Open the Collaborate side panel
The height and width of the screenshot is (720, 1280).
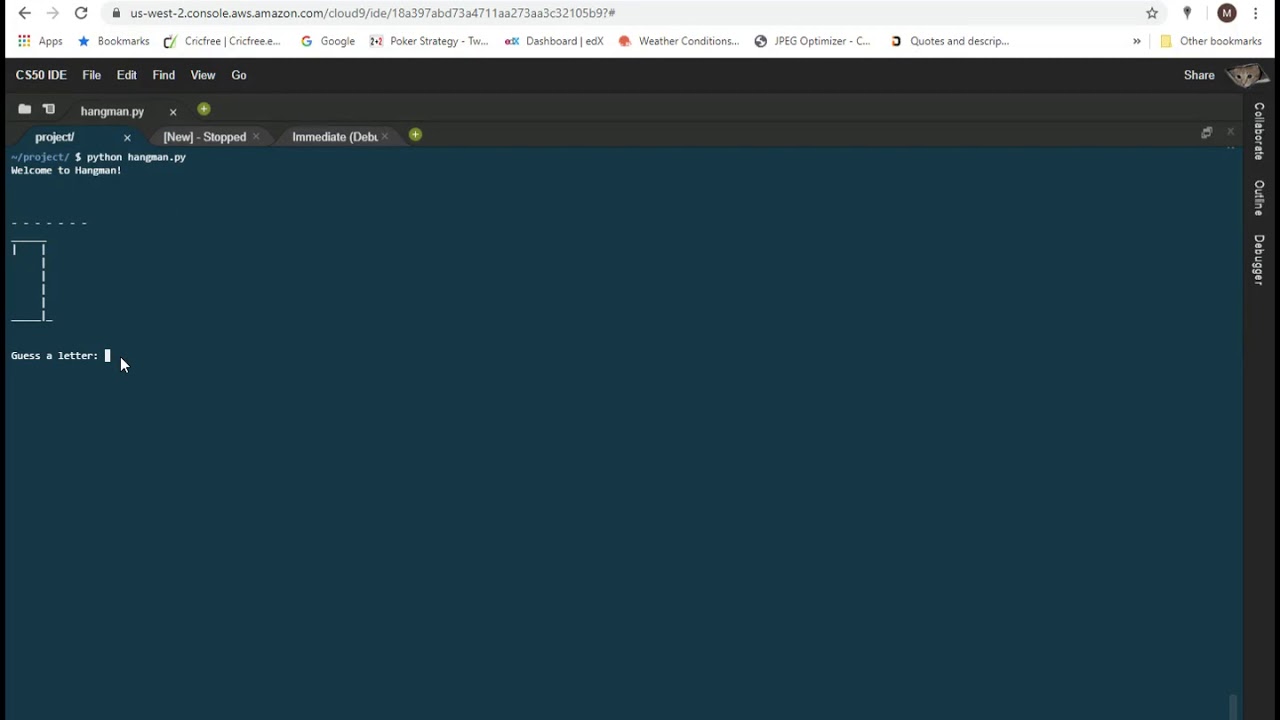coord(1259,131)
